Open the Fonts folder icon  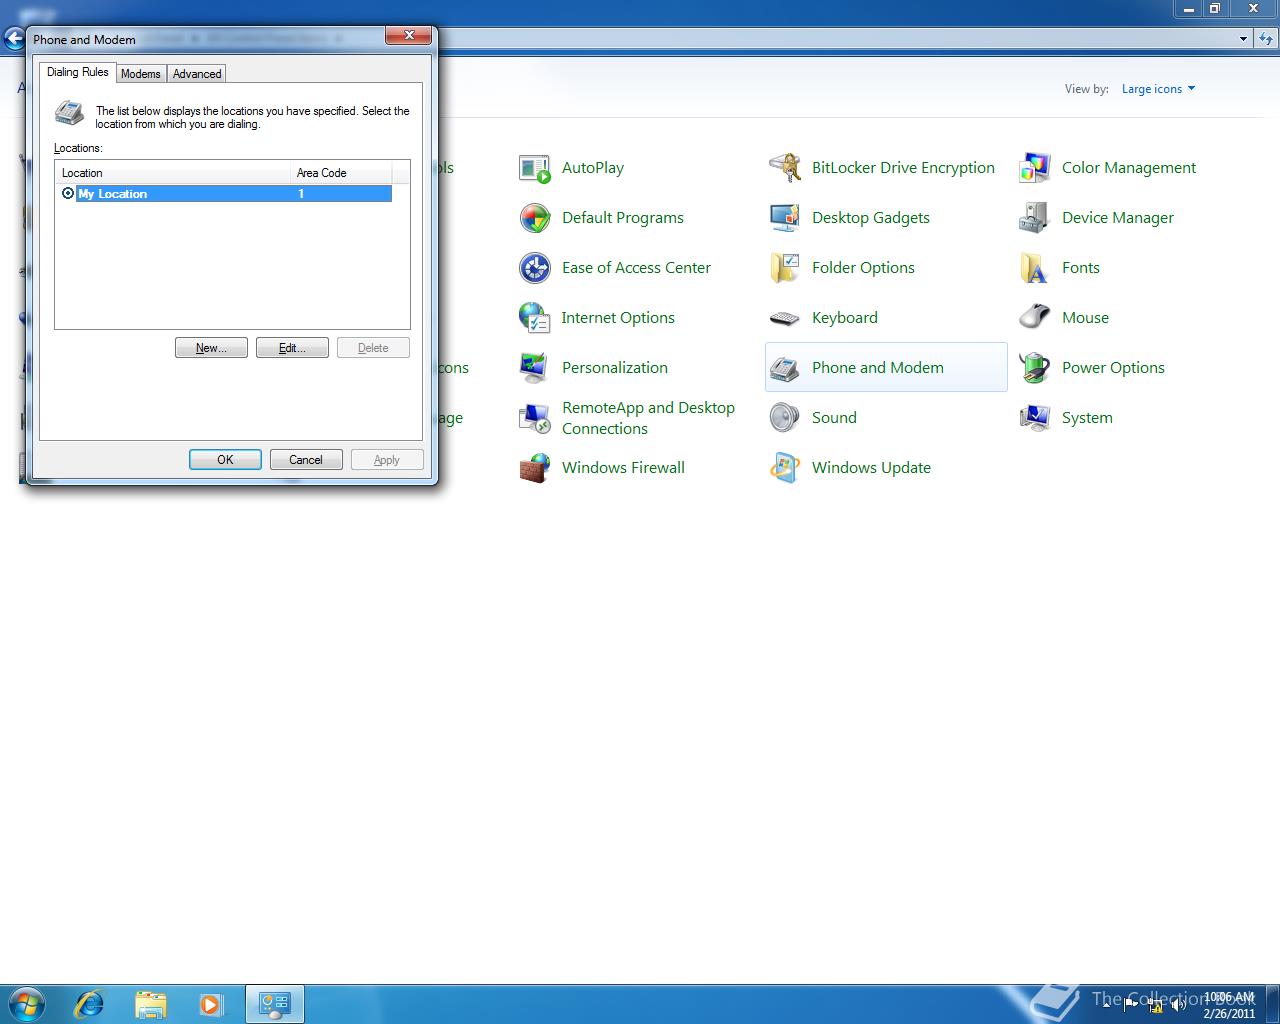(x=1035, y=268)
